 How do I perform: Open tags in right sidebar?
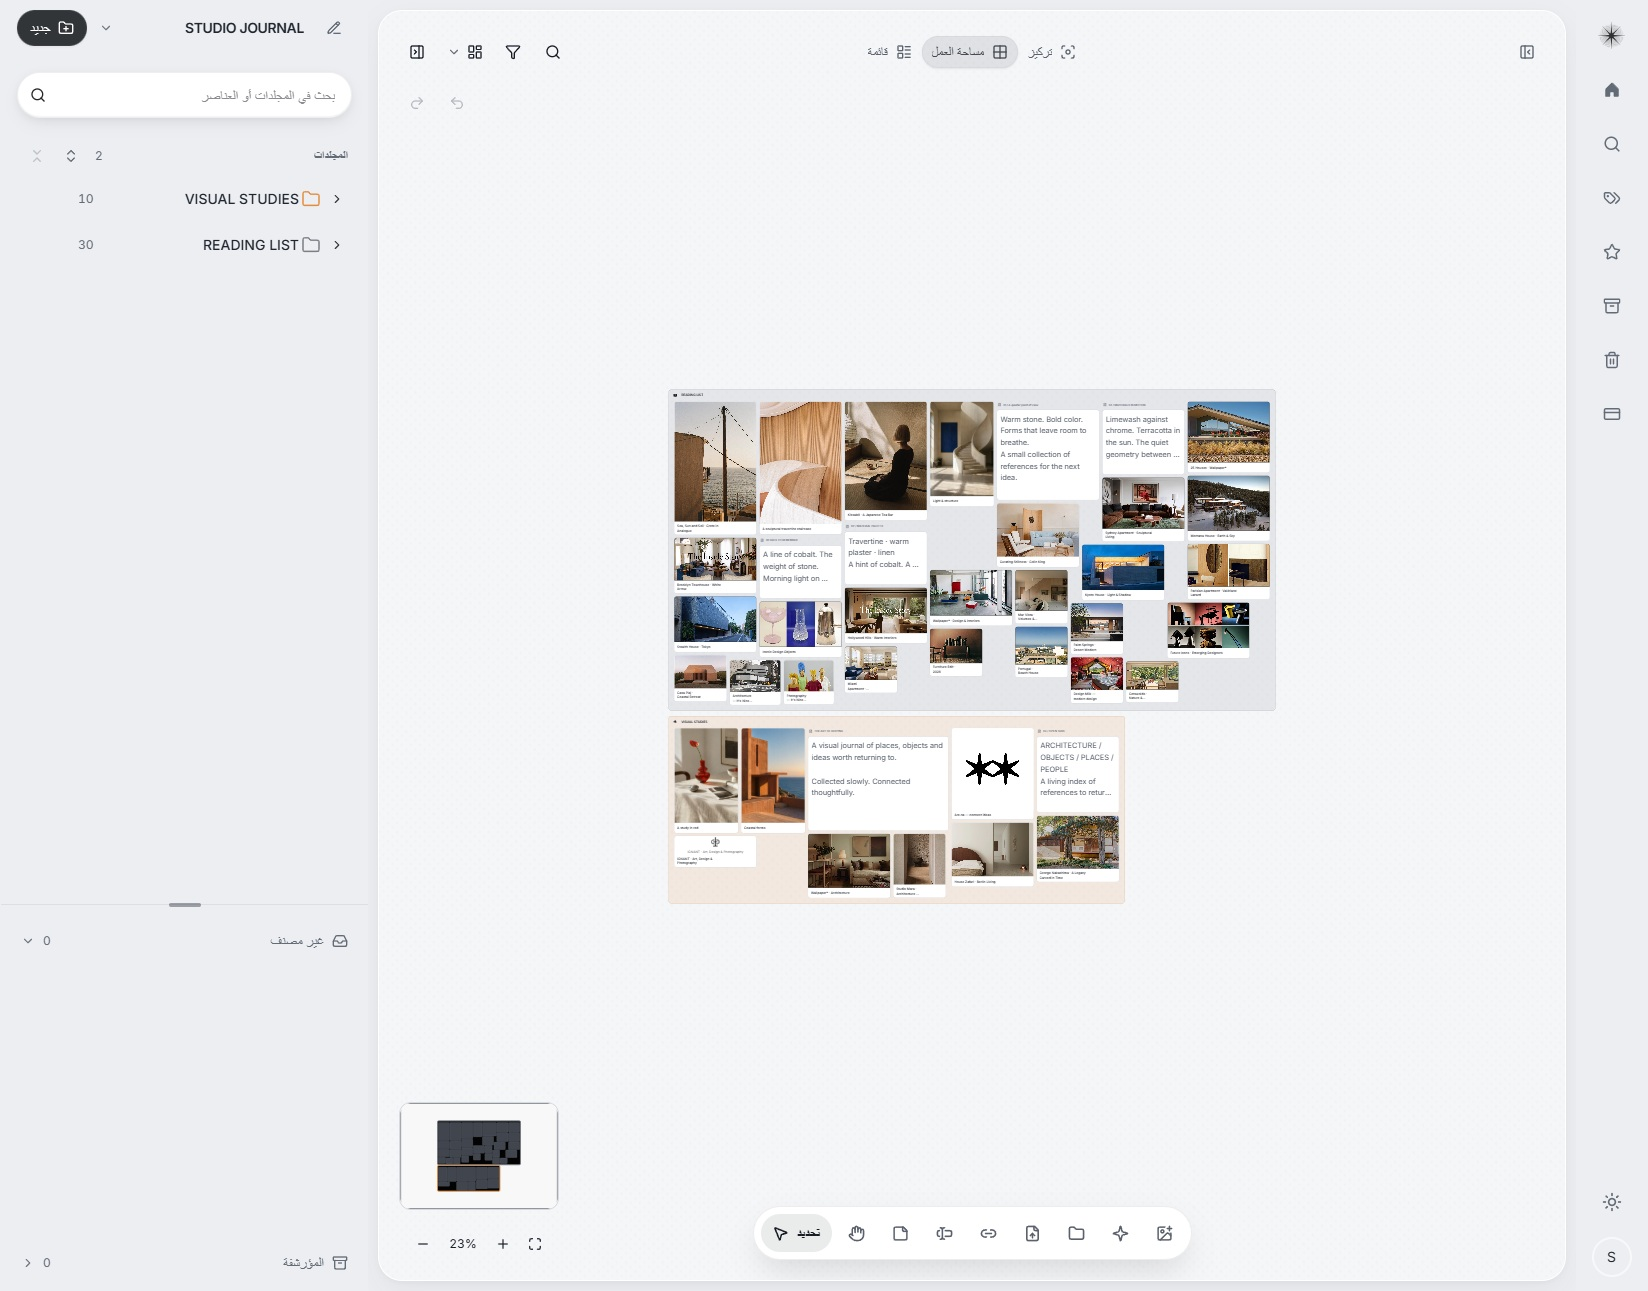(1612, 198)
